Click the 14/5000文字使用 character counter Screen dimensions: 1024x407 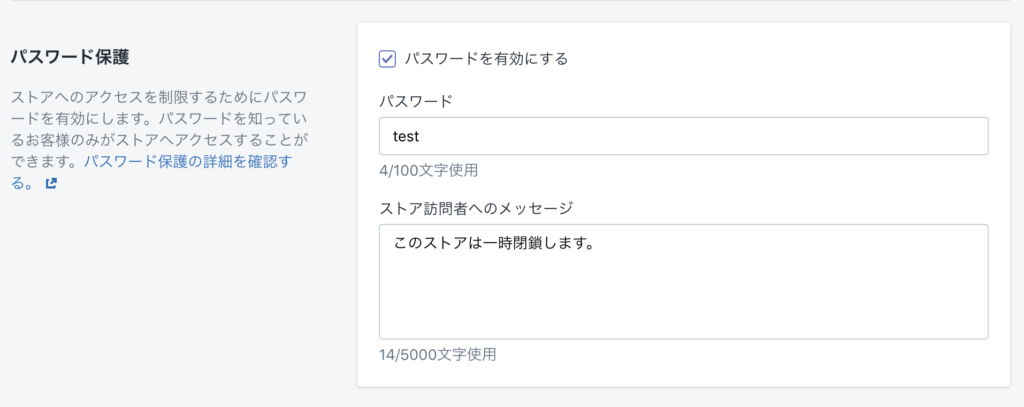[x=438, y=355]
